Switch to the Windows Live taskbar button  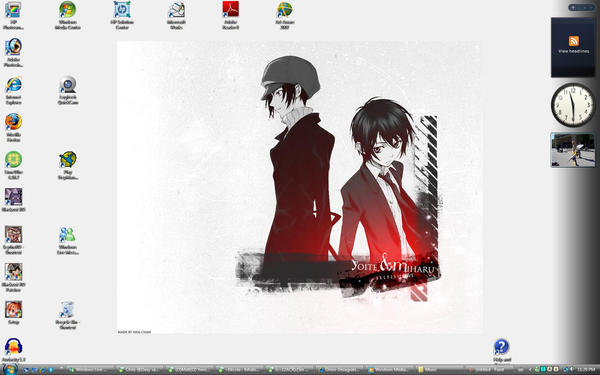pos(90,370)
